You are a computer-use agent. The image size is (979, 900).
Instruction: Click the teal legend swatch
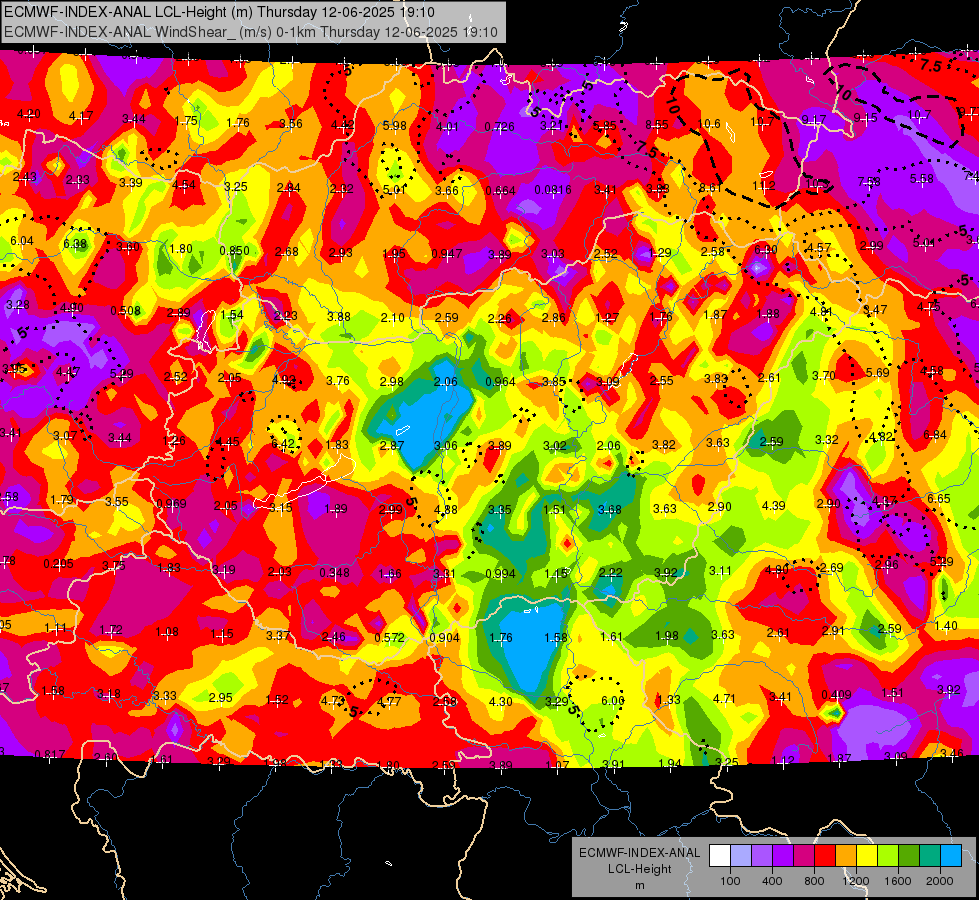[929, 856]
